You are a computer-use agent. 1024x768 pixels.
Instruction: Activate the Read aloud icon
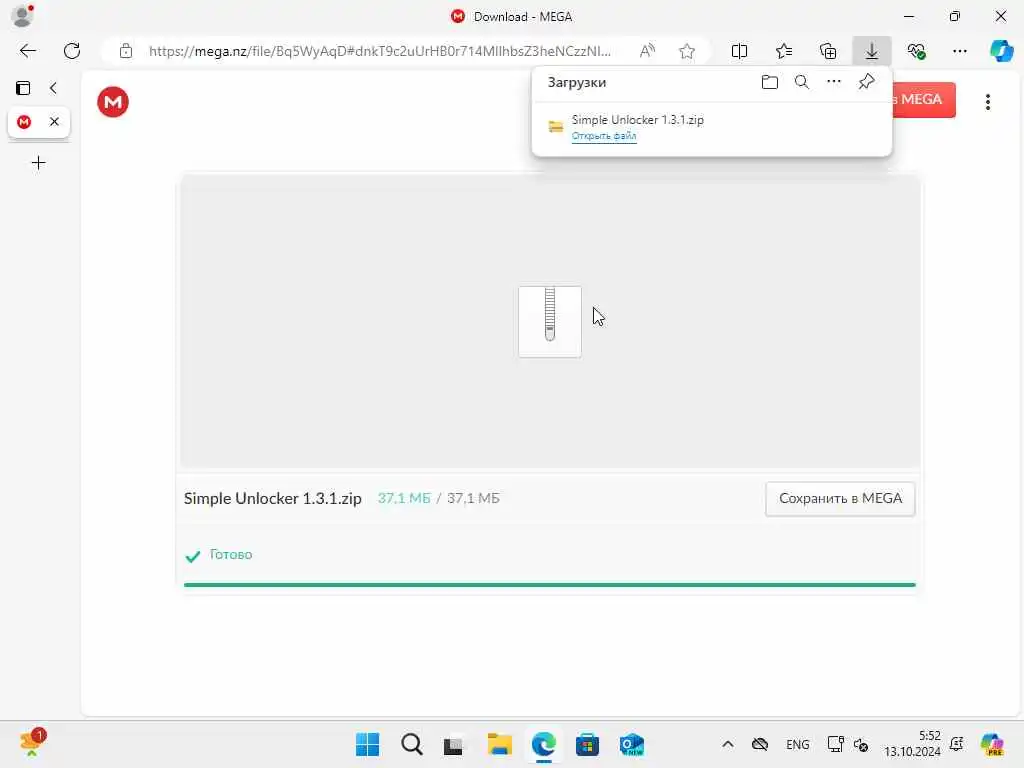click(x=647, y=51)
